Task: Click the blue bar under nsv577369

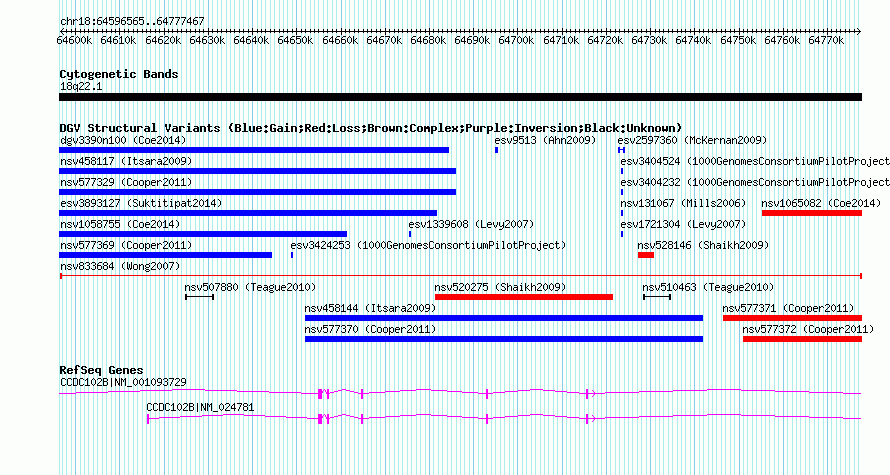Action: tap(165, 255)
